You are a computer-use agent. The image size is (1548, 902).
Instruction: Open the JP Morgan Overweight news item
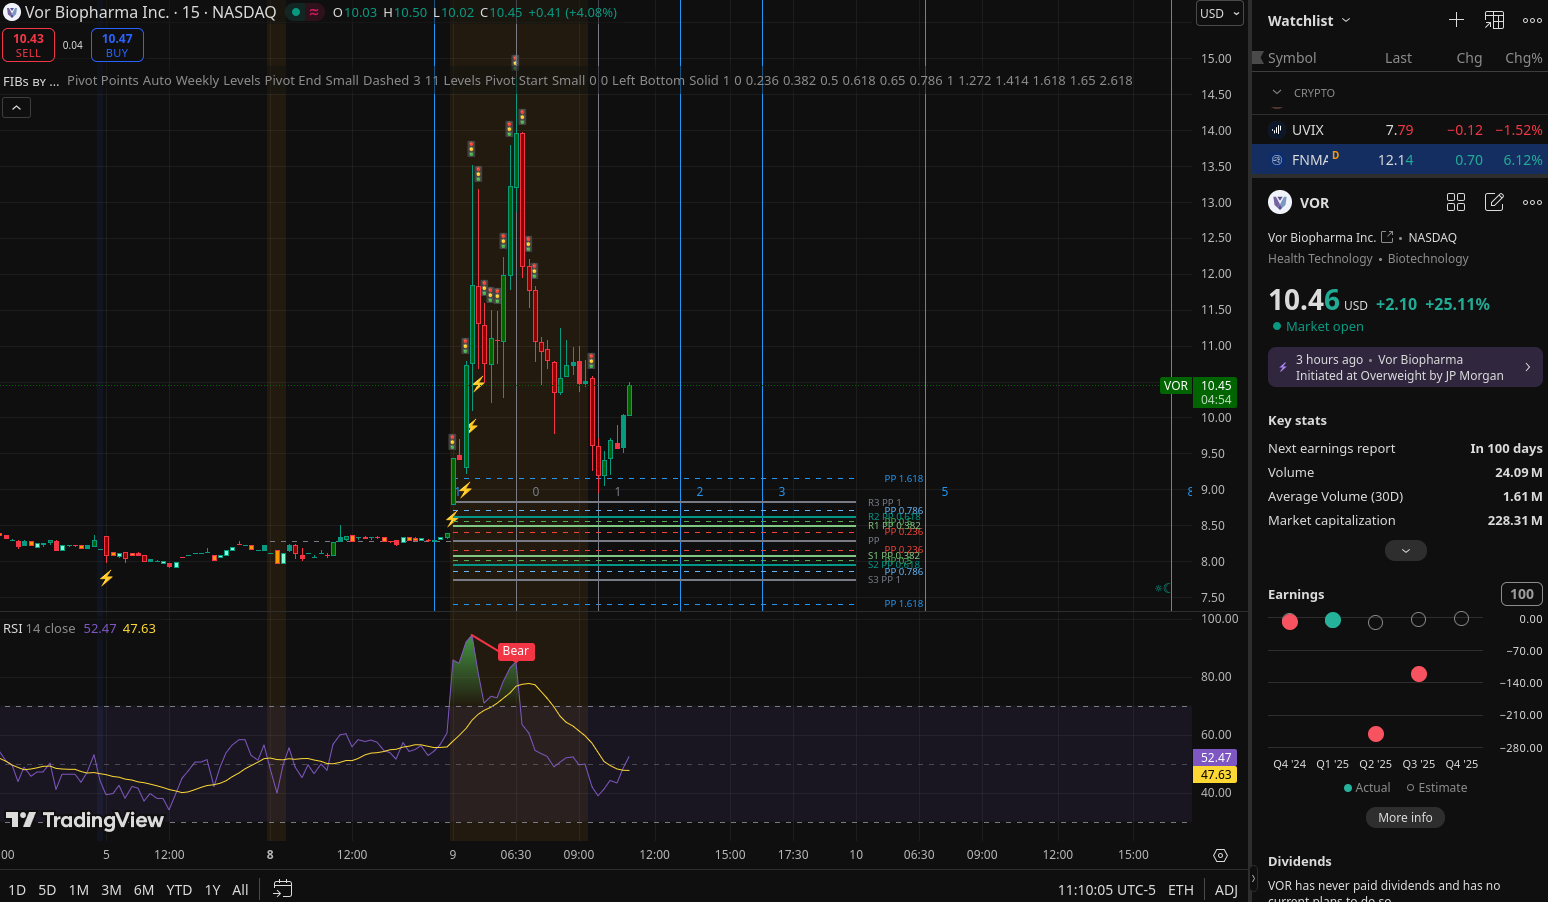click(x=1405, y=367)
